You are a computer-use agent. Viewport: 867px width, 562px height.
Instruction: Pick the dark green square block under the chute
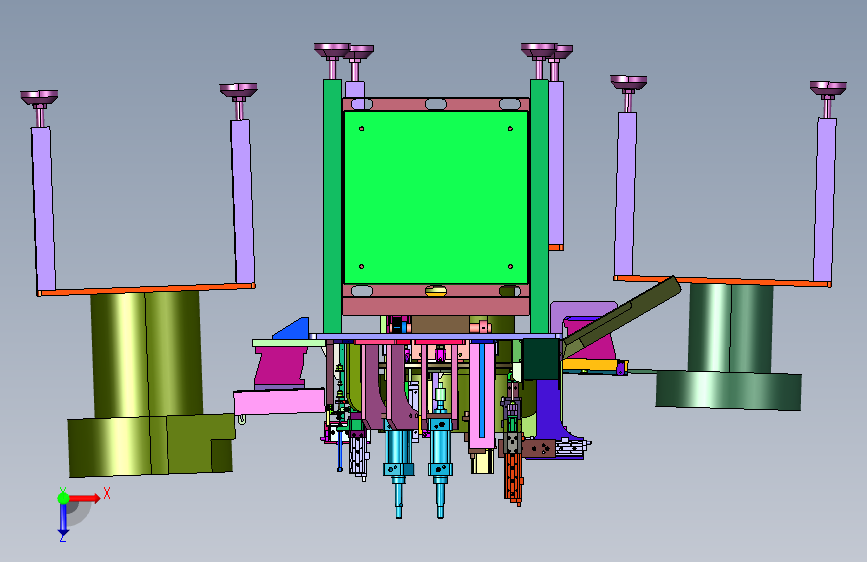(x=540, y=359)
